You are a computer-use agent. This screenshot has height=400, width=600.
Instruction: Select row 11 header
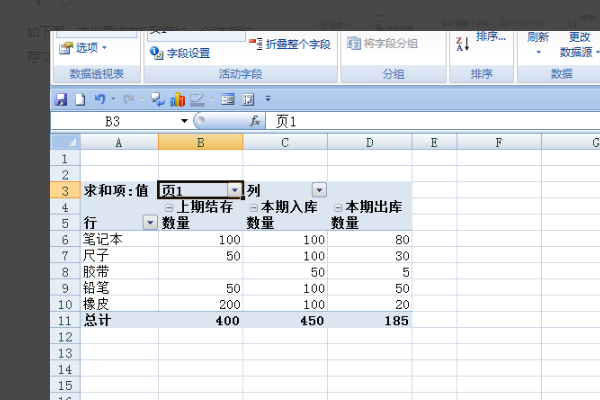pos(64,320)
